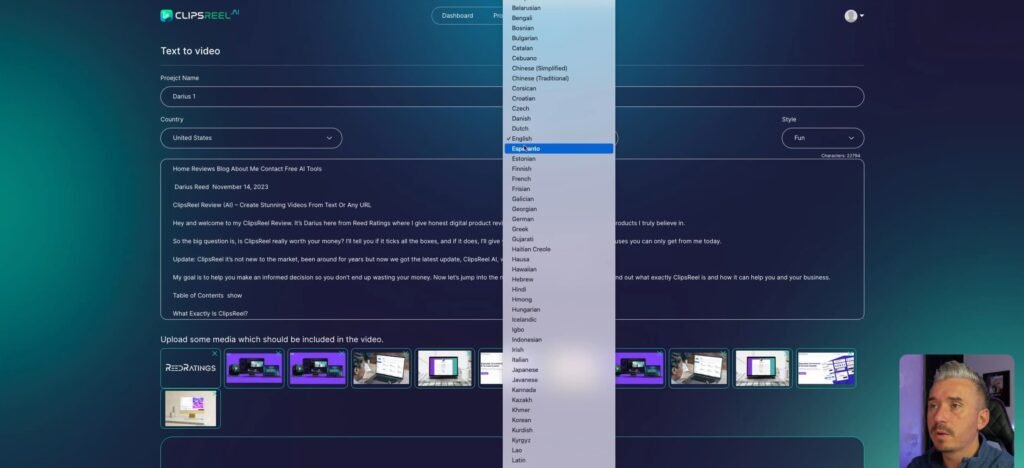Go to the Dashboard nav tab
The image size is (1024, 468).
coord(457,16)
